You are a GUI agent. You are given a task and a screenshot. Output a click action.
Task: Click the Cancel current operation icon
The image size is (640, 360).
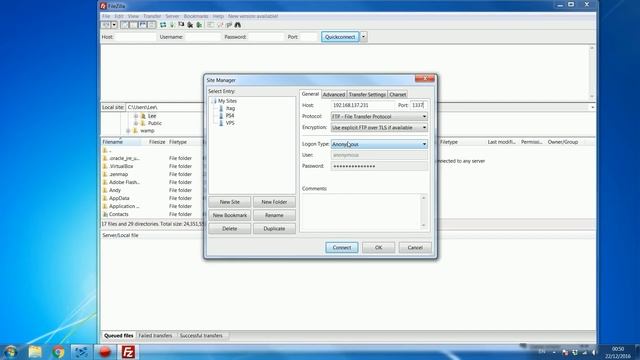181,24
